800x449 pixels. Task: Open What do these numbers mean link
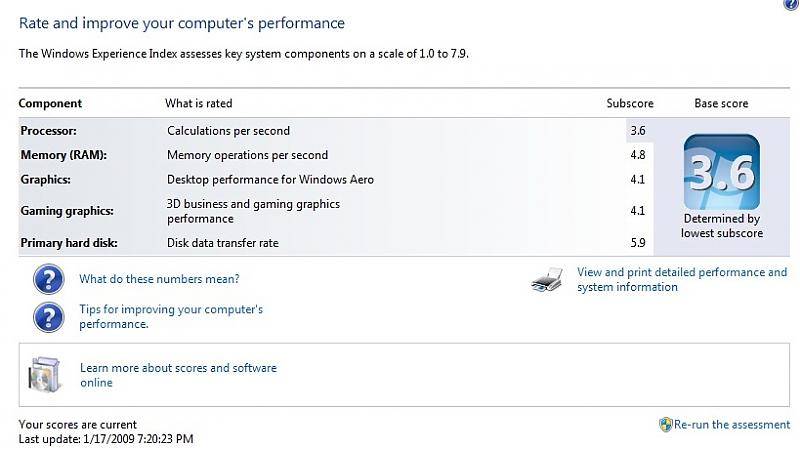pos(159,279)
